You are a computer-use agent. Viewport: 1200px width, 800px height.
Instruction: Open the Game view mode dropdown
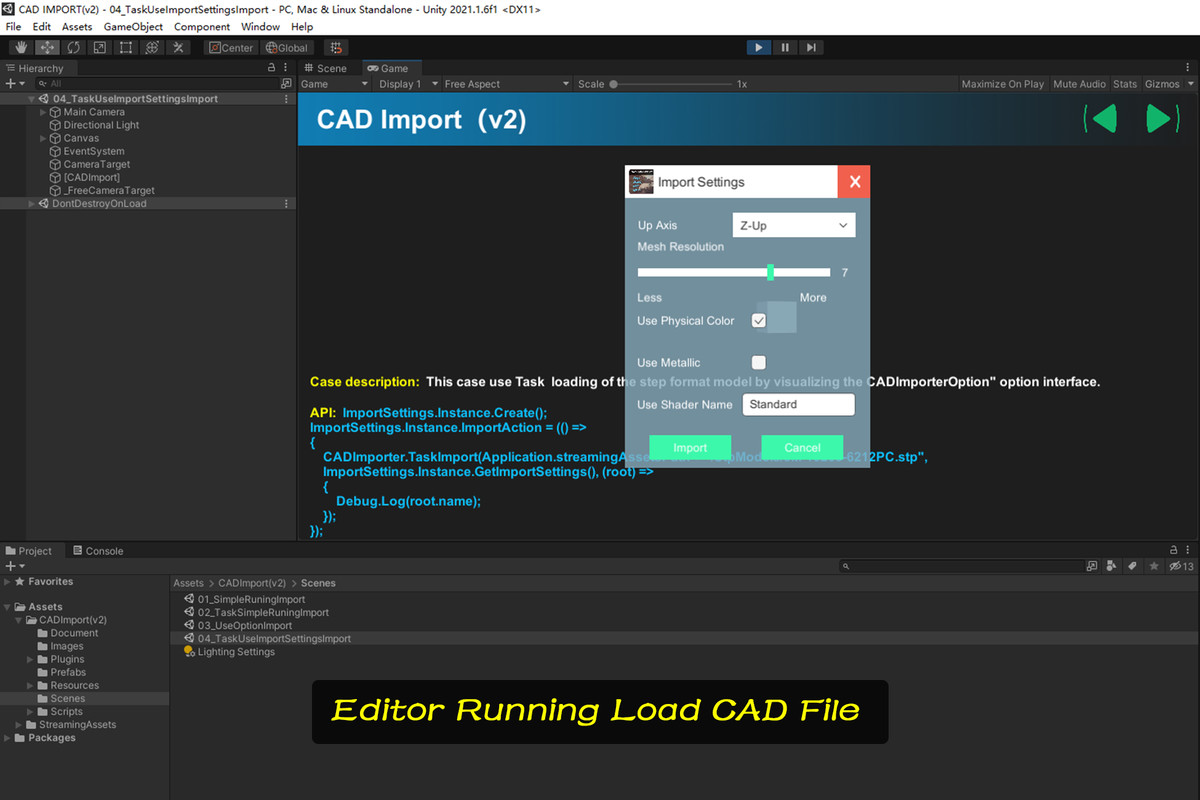click(x=336, y=84)
